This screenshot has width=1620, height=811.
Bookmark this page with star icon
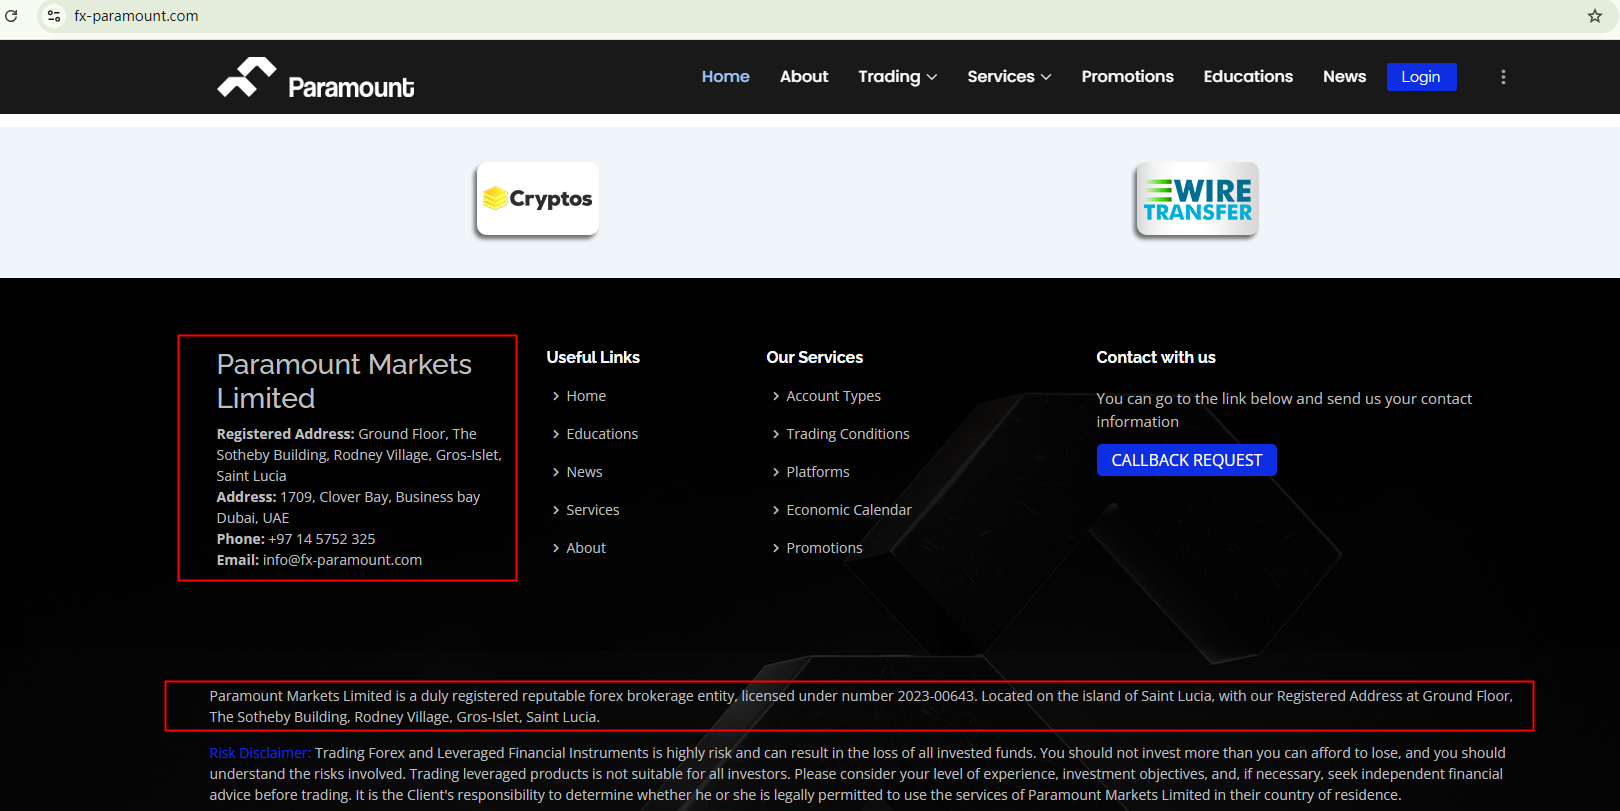click(x=1595, y=16)
